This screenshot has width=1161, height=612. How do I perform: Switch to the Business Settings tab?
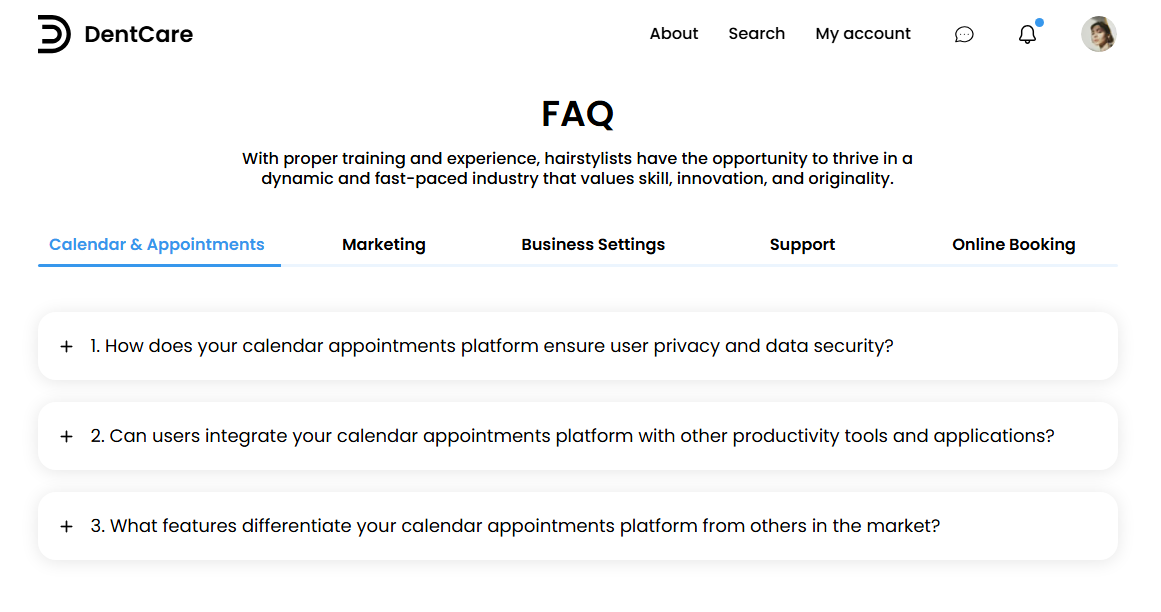pos(593,244)
